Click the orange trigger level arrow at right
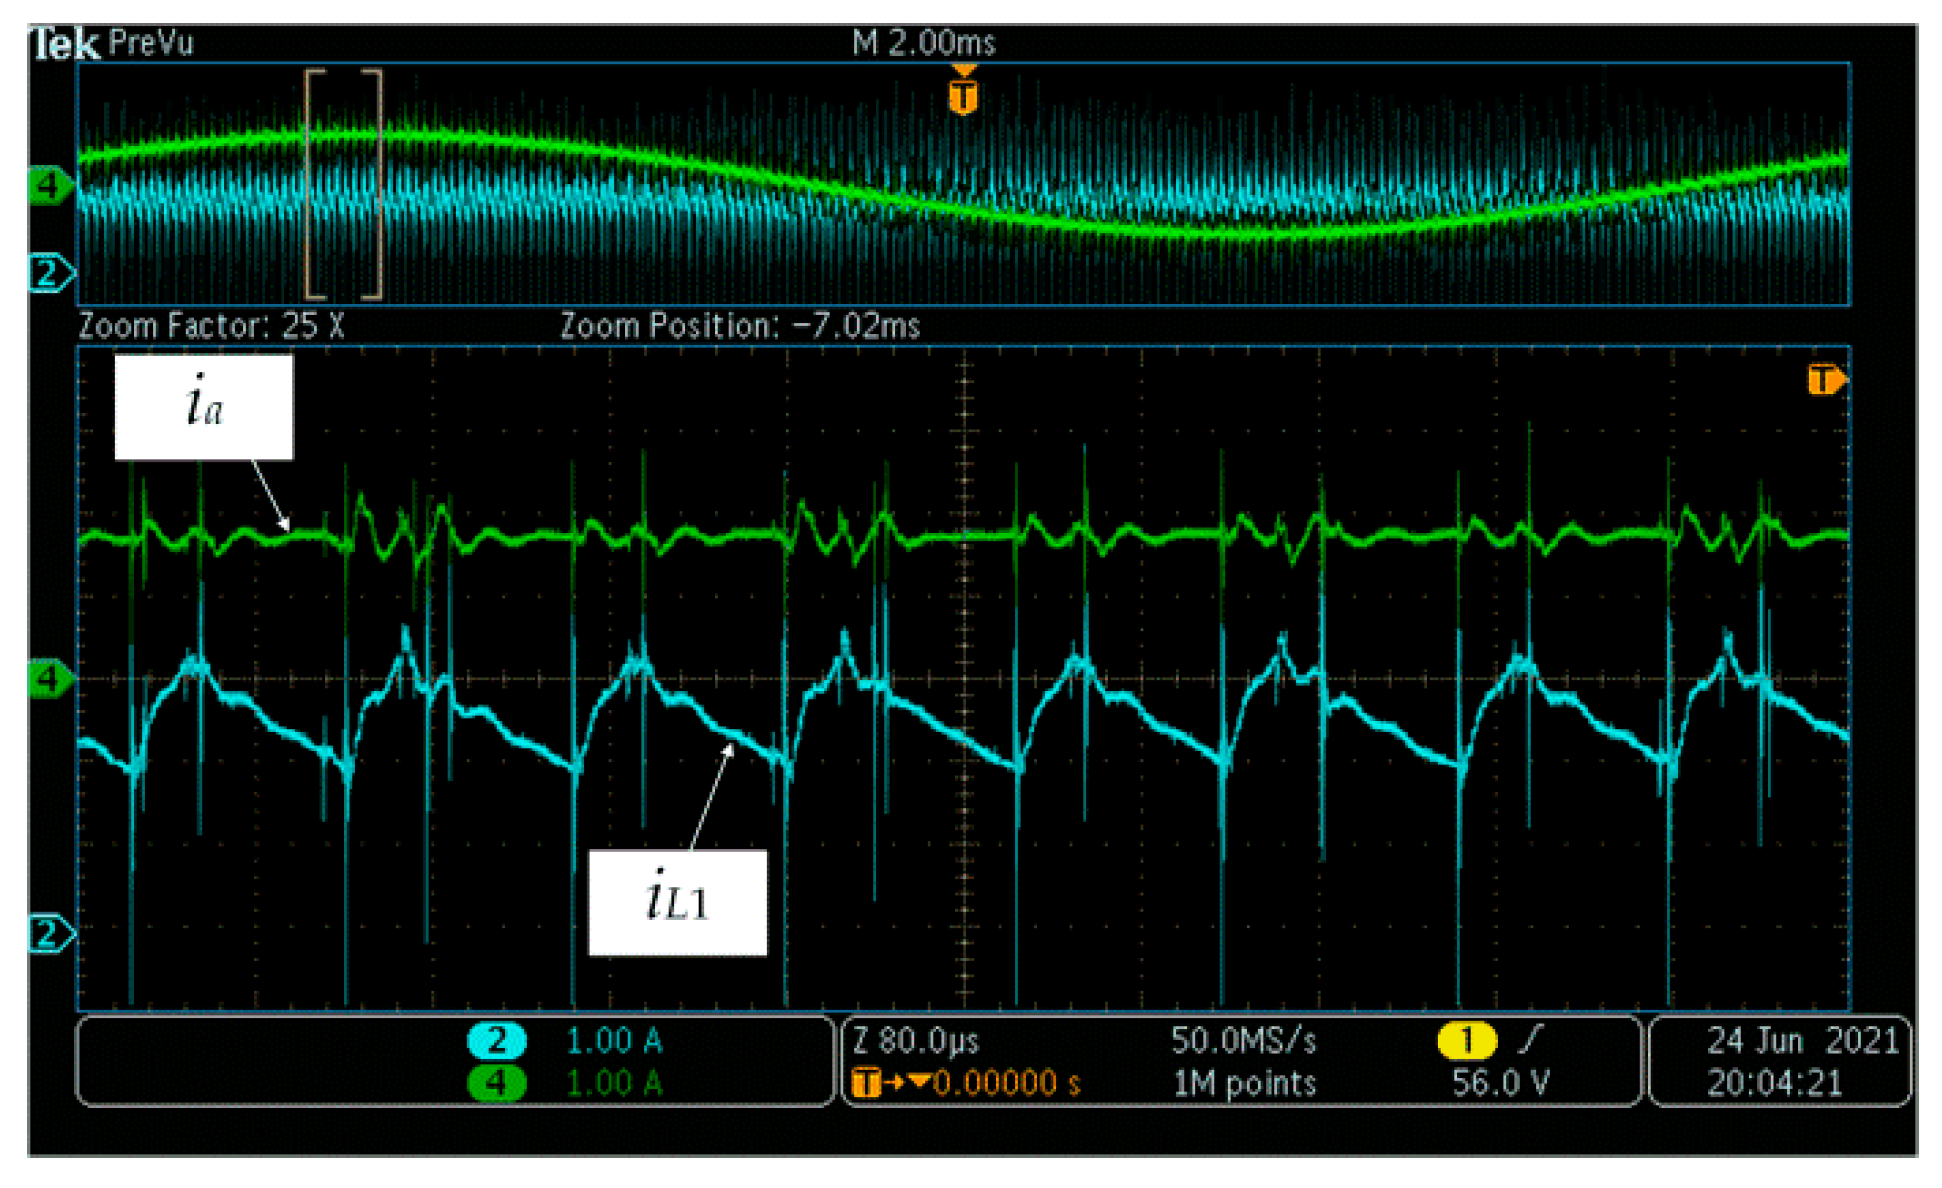 1825,381
